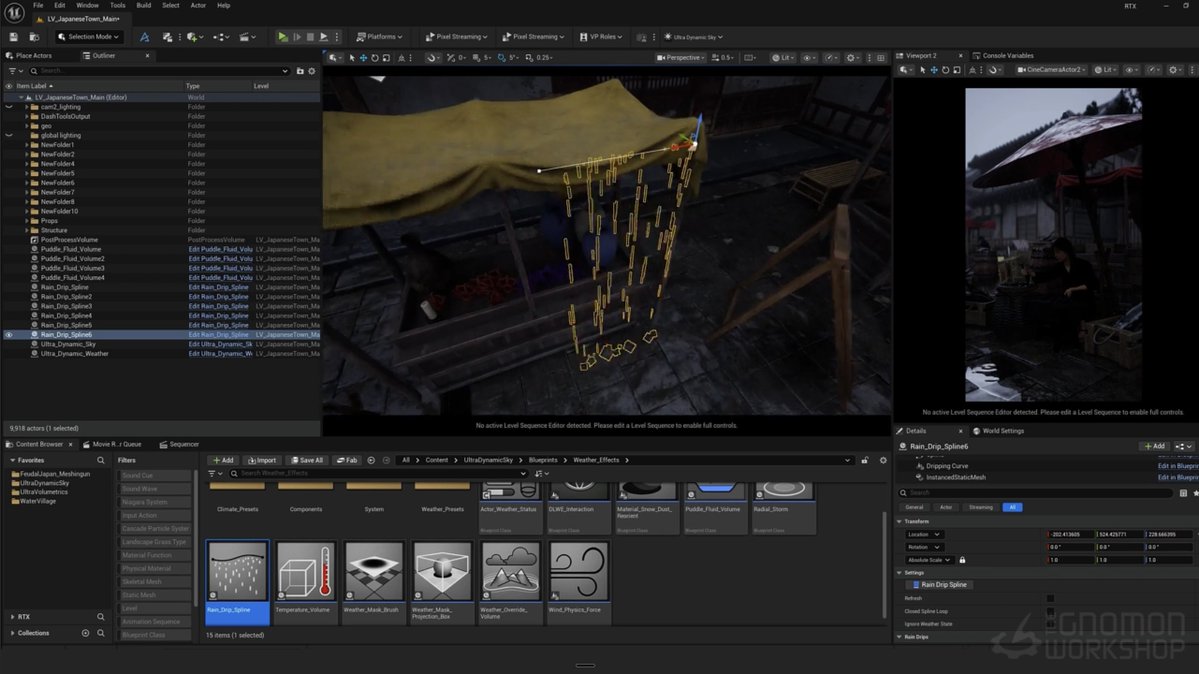The width and height of the screenshot is (1199, 674).
Task: Open the Location type dropdown
Action: pyautogui.click(x=923, y=534)
